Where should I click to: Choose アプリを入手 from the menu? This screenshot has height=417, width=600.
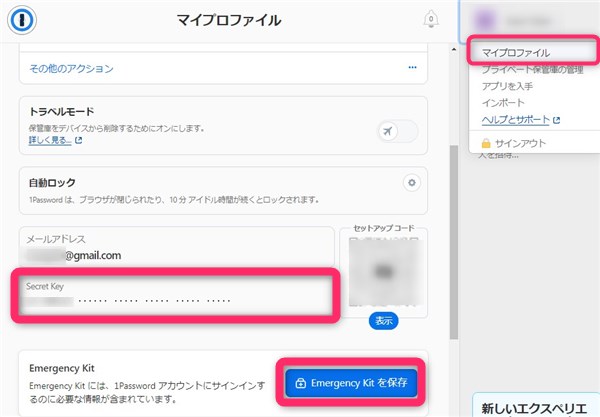coord(507,86)
